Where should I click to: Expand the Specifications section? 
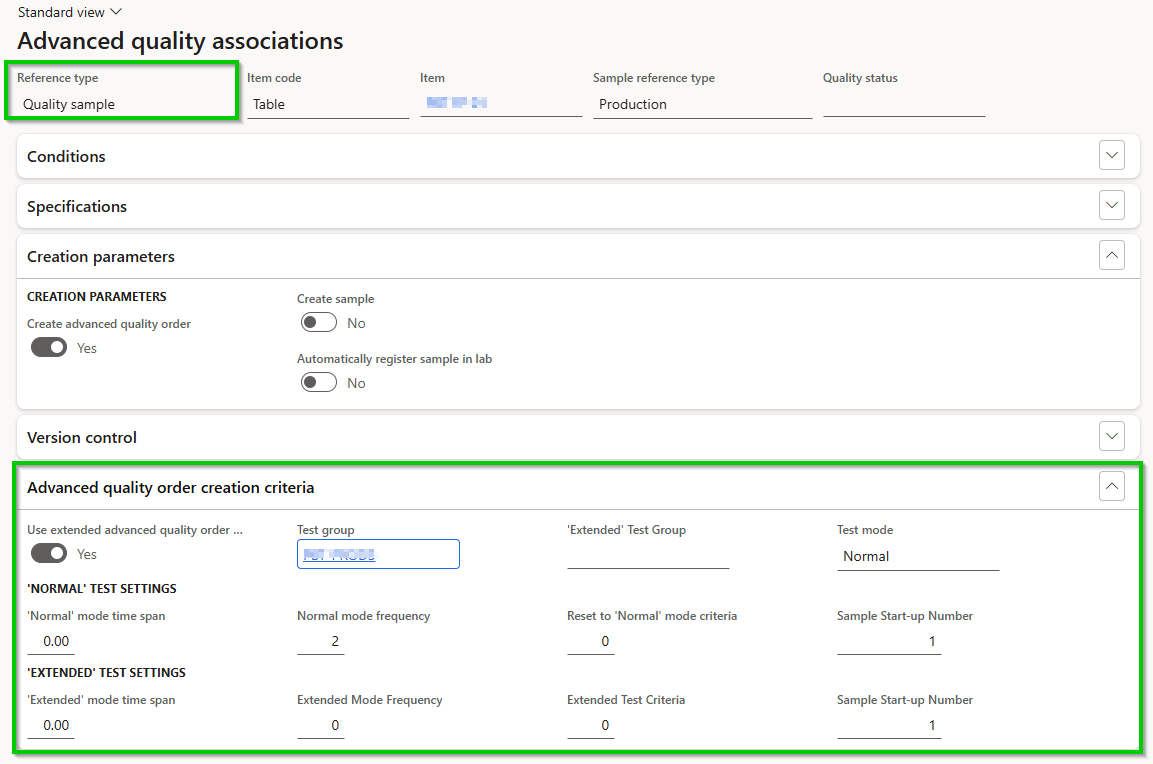point(1111,206)
